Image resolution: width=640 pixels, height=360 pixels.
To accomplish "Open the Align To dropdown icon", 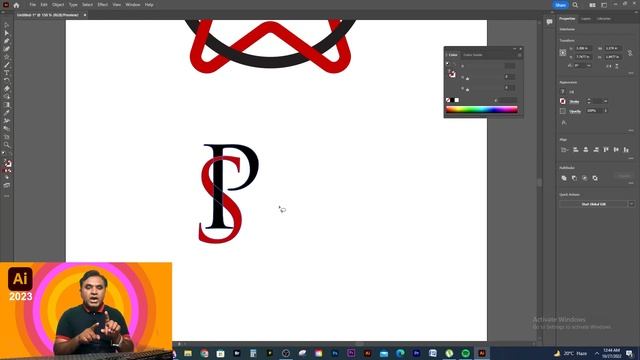I will point(564,150).
